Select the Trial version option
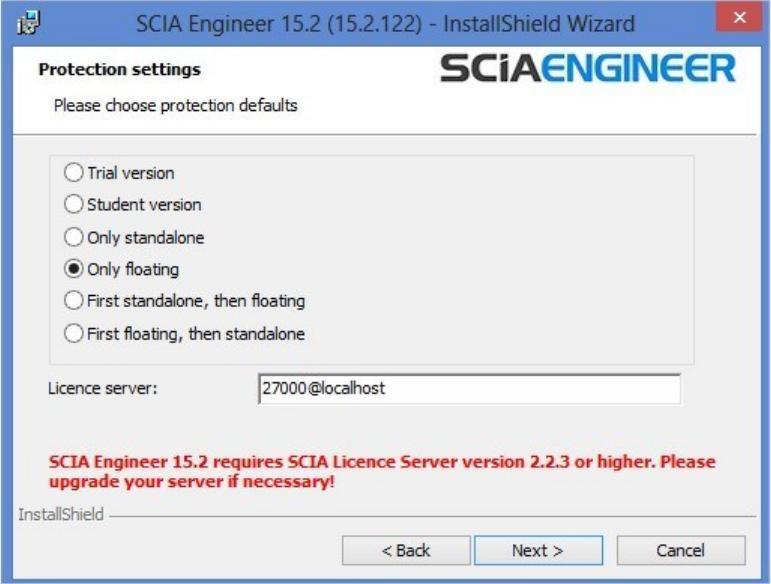Screen dimensions: 771x584 [x=119, y=173]
